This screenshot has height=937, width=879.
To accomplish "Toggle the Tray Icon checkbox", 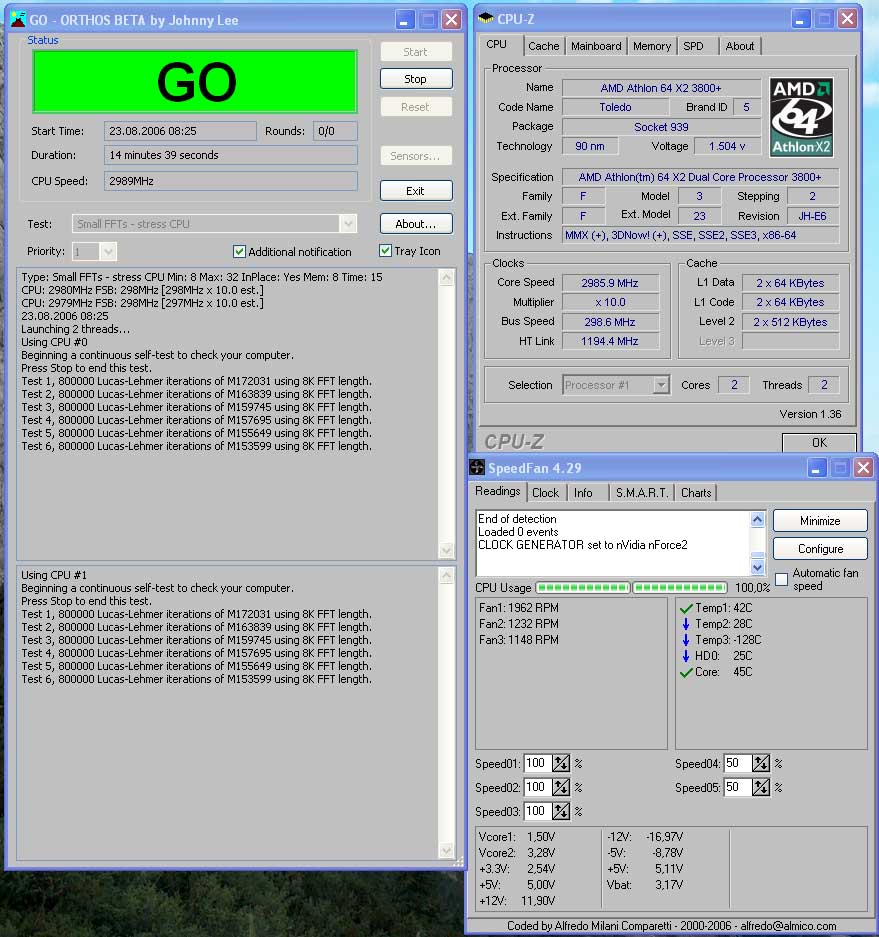I will pos(385,251).
